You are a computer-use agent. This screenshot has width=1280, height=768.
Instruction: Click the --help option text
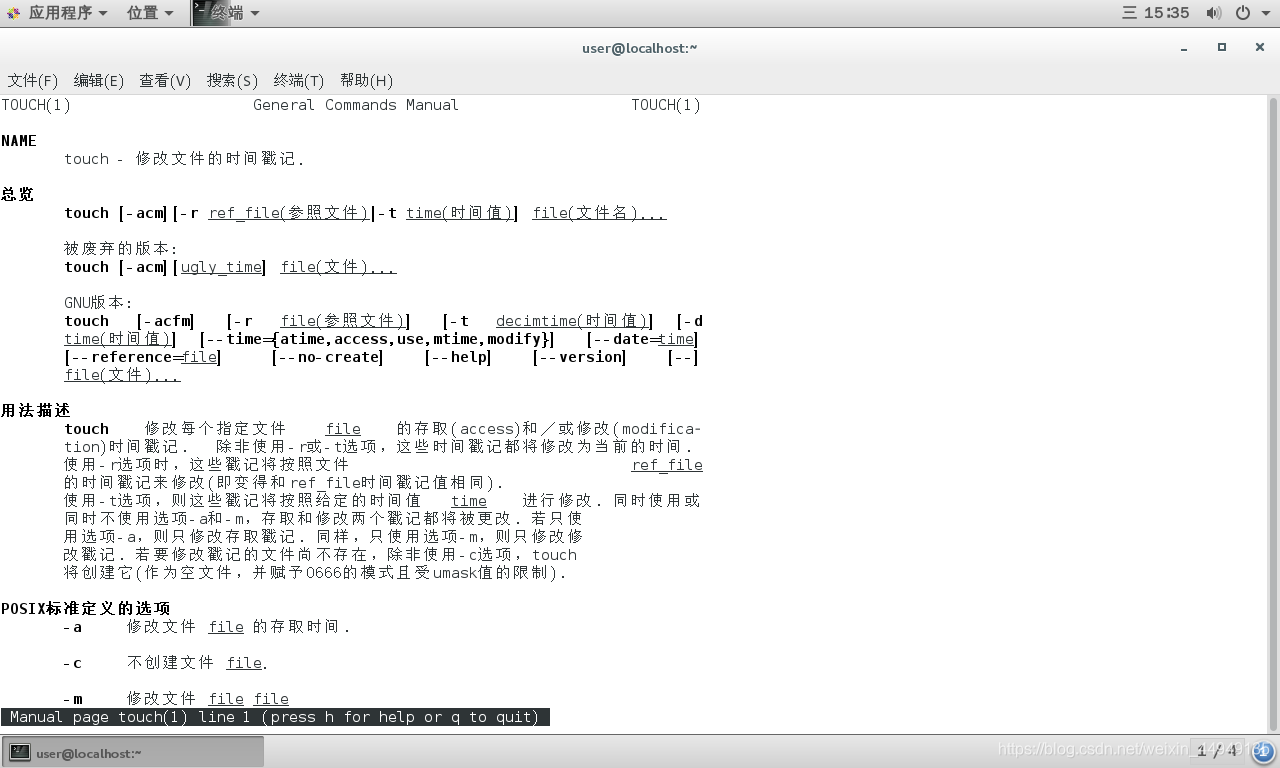pyautogui.click(x=457, y=357)
